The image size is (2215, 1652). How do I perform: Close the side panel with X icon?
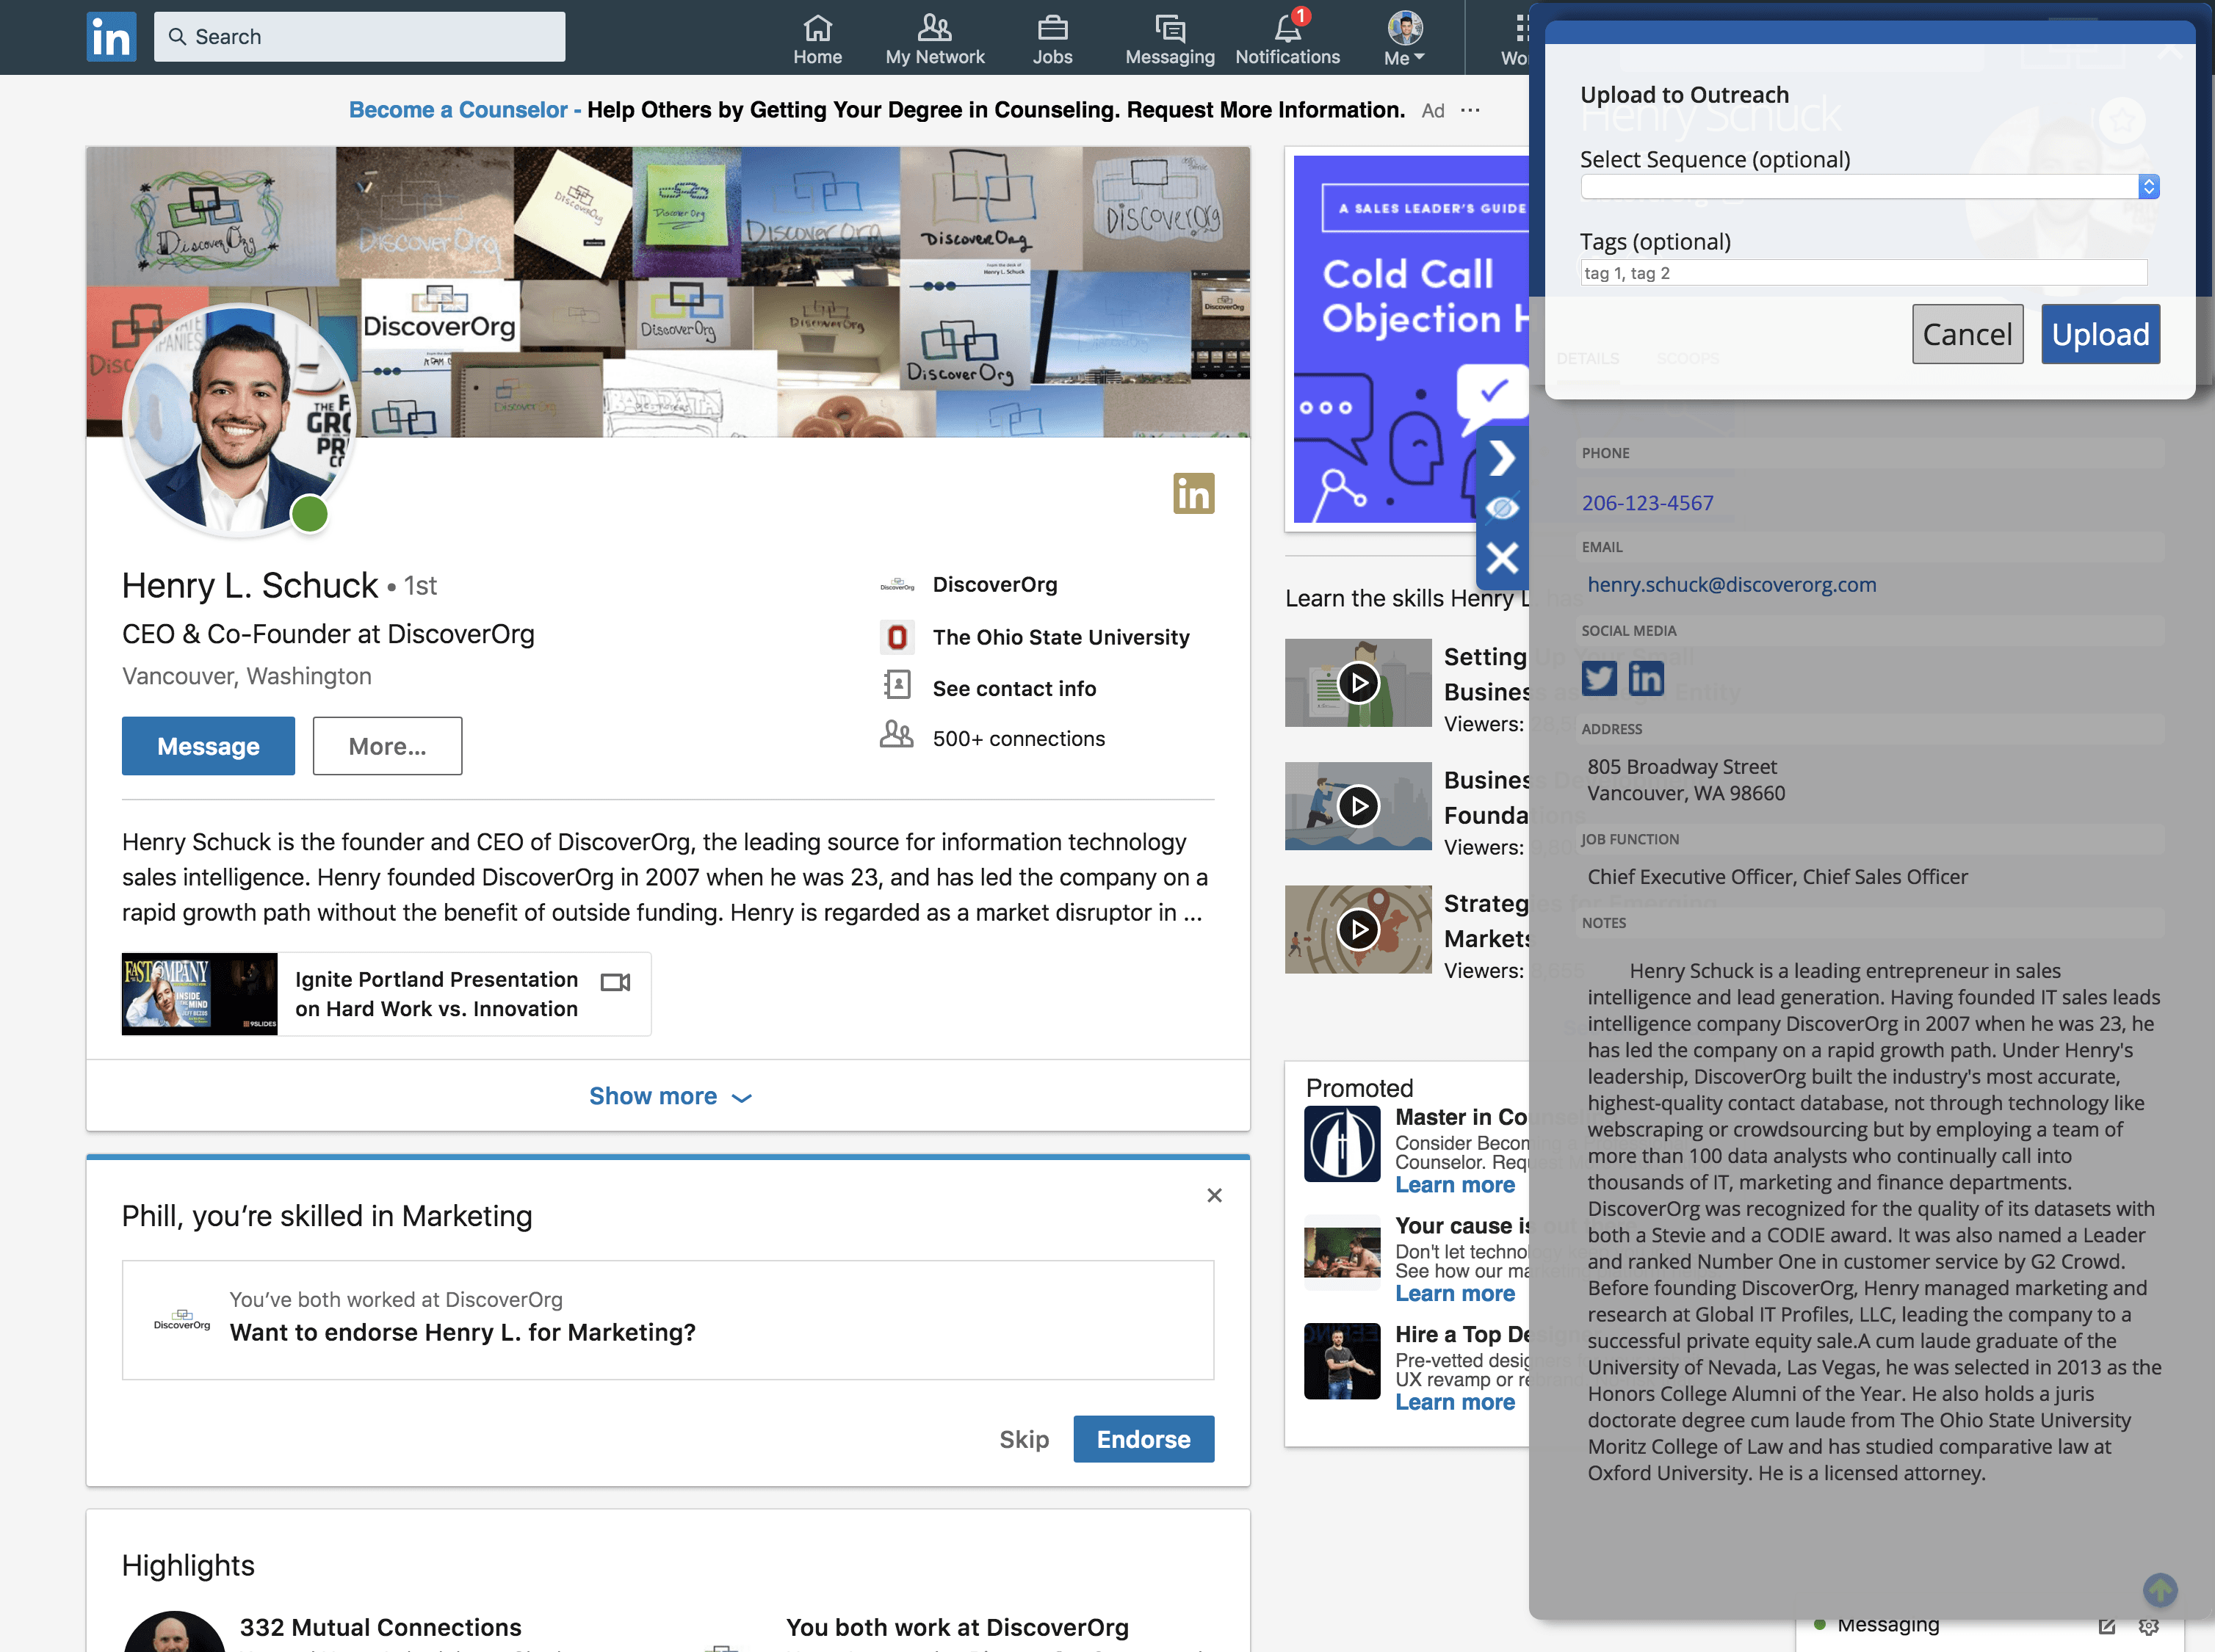point(1502,558)
